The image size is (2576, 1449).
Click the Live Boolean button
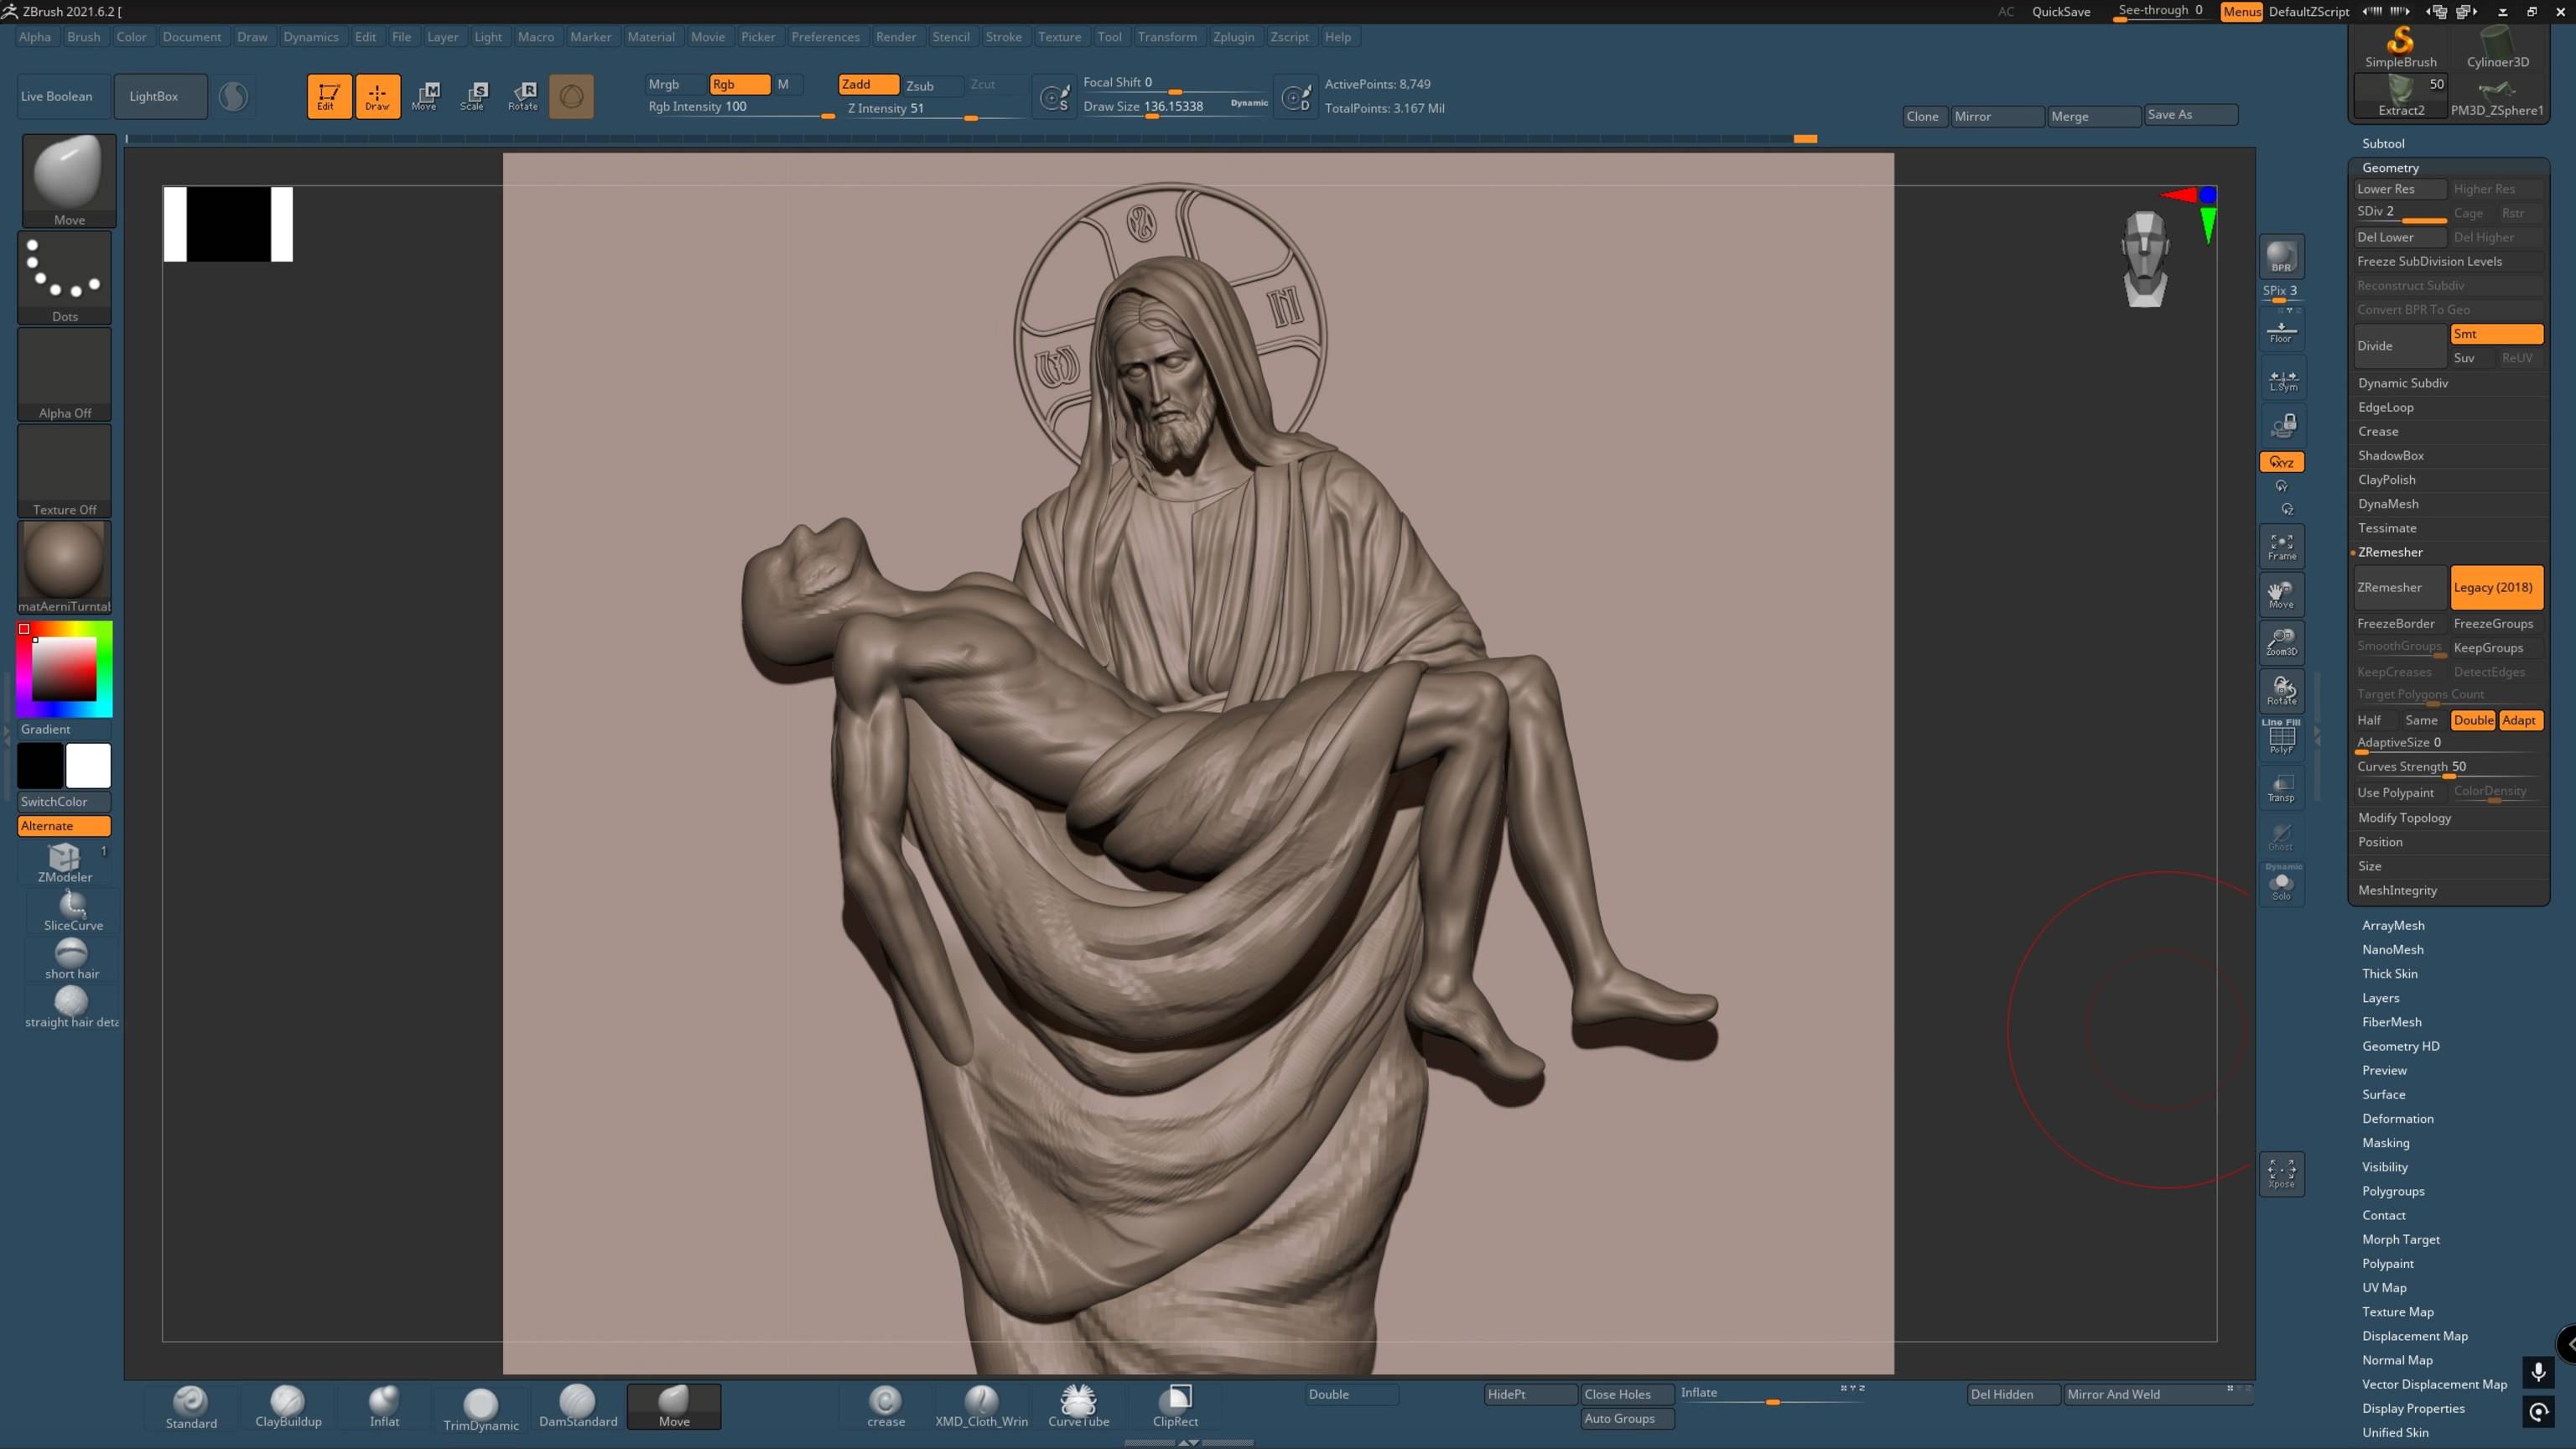[x=62, y=96]
